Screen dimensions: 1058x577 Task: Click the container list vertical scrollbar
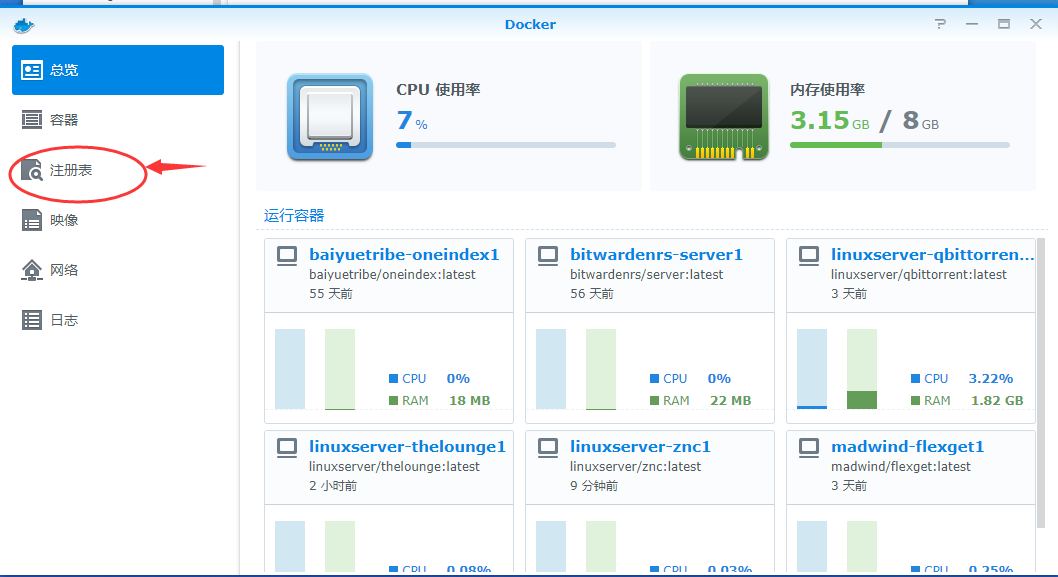pyautogui.click(x=1041, y=383)
